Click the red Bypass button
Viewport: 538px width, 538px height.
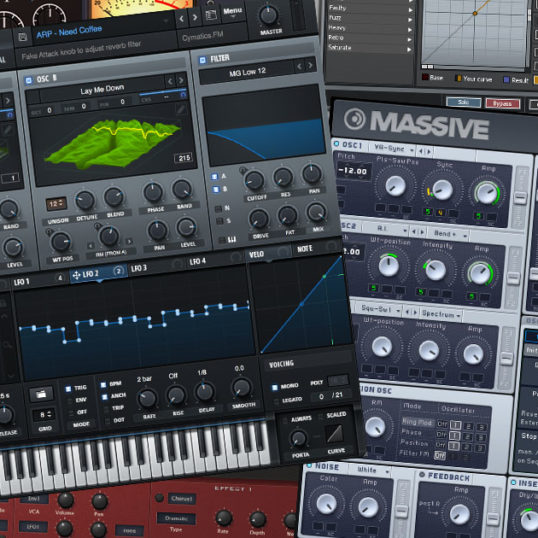(x=502, y=104)
